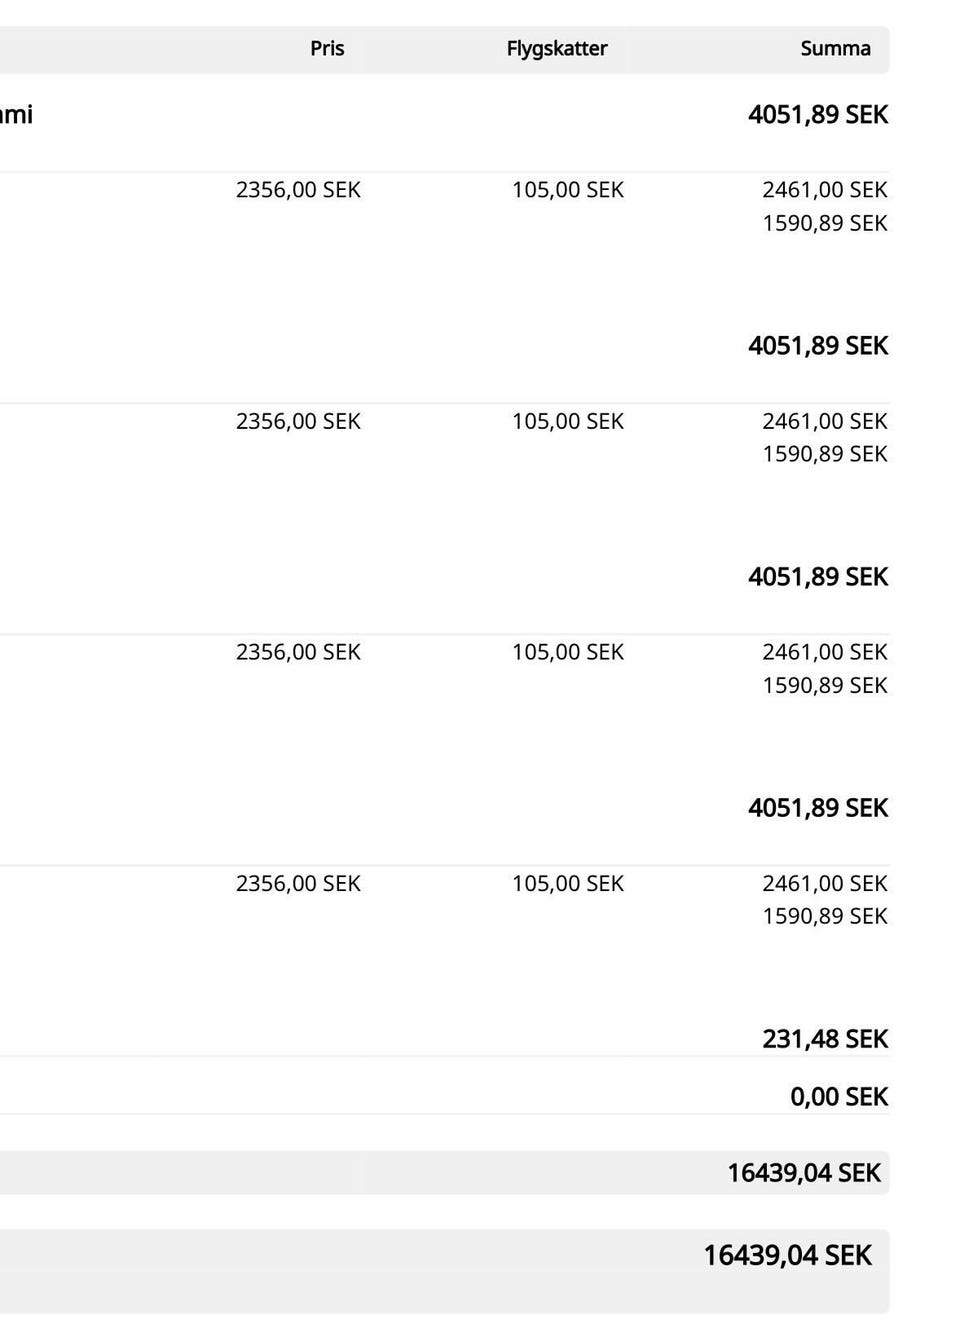Click the truncated heading ending in "mi"
This screenshot has width=960, height=1337.
pos(16,114)
